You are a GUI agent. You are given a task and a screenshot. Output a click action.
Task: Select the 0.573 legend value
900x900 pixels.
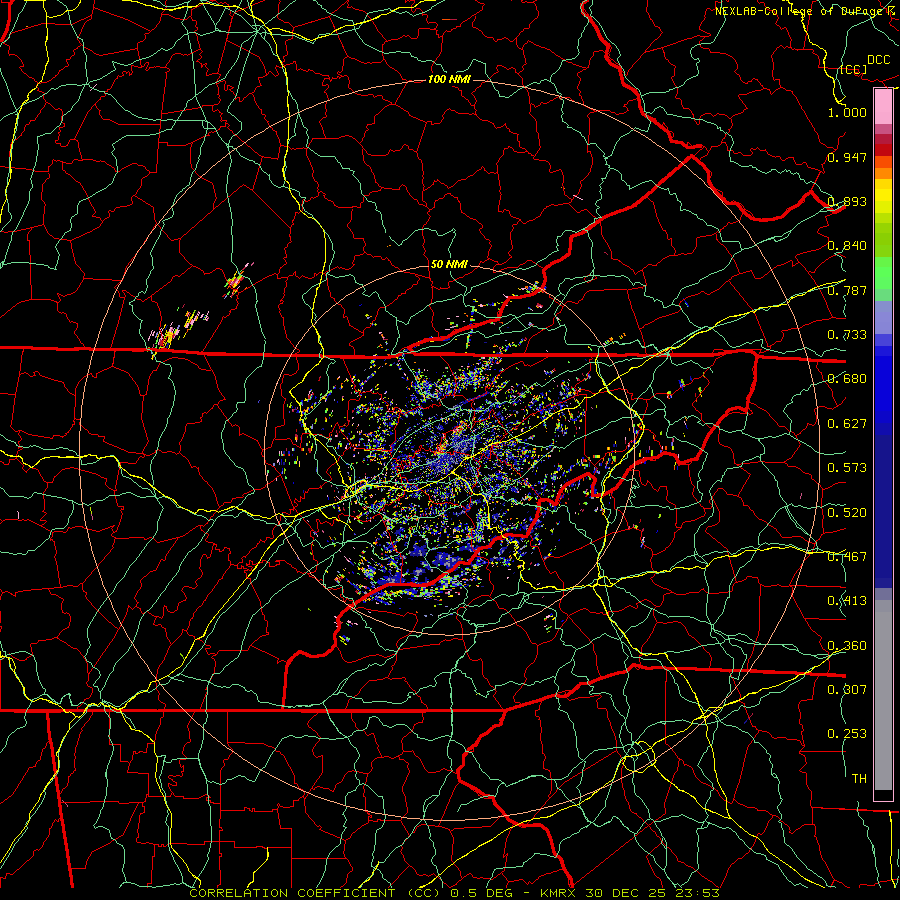click(x=847, y=468)
